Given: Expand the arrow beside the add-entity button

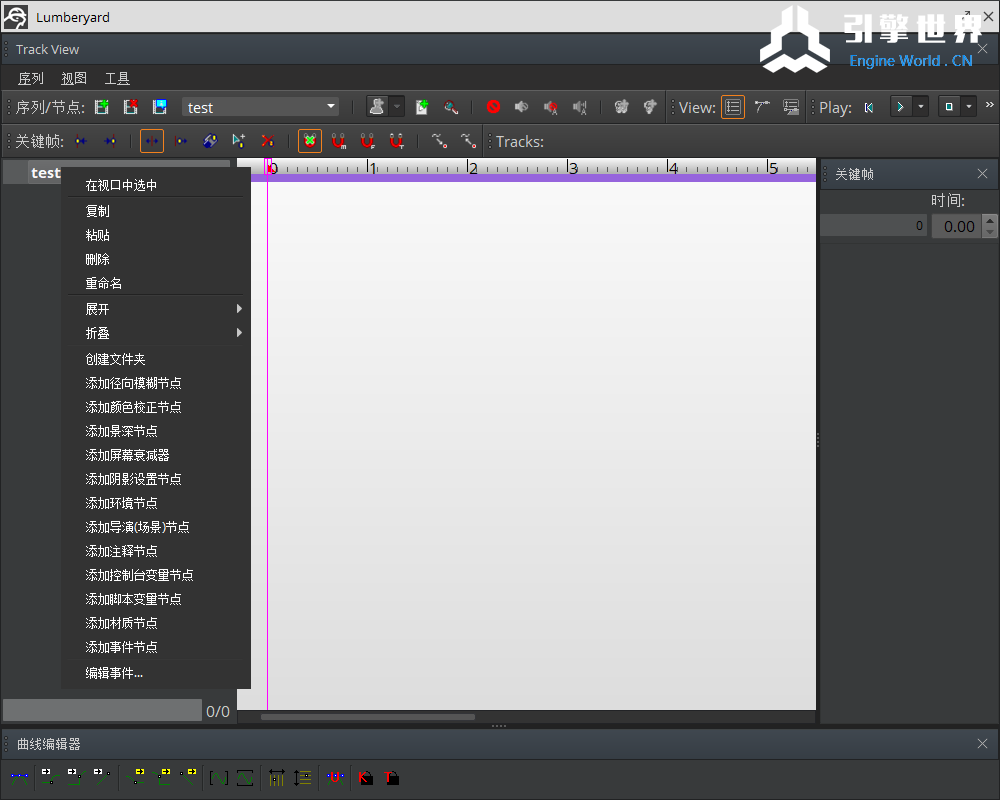Looking at the screenshot, I should [x=397, y=107].
